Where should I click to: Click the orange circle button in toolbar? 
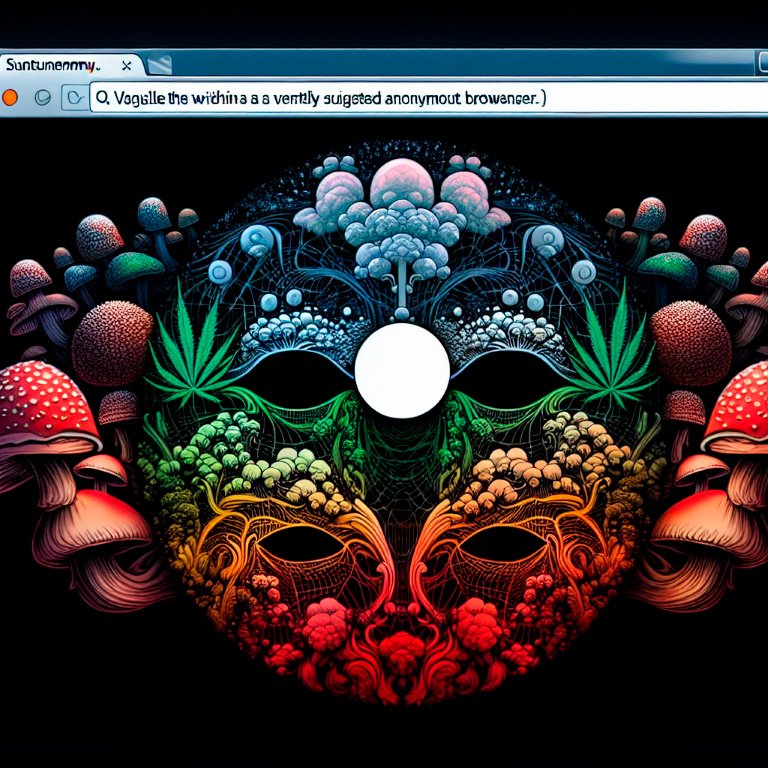[x=11, y=98]
